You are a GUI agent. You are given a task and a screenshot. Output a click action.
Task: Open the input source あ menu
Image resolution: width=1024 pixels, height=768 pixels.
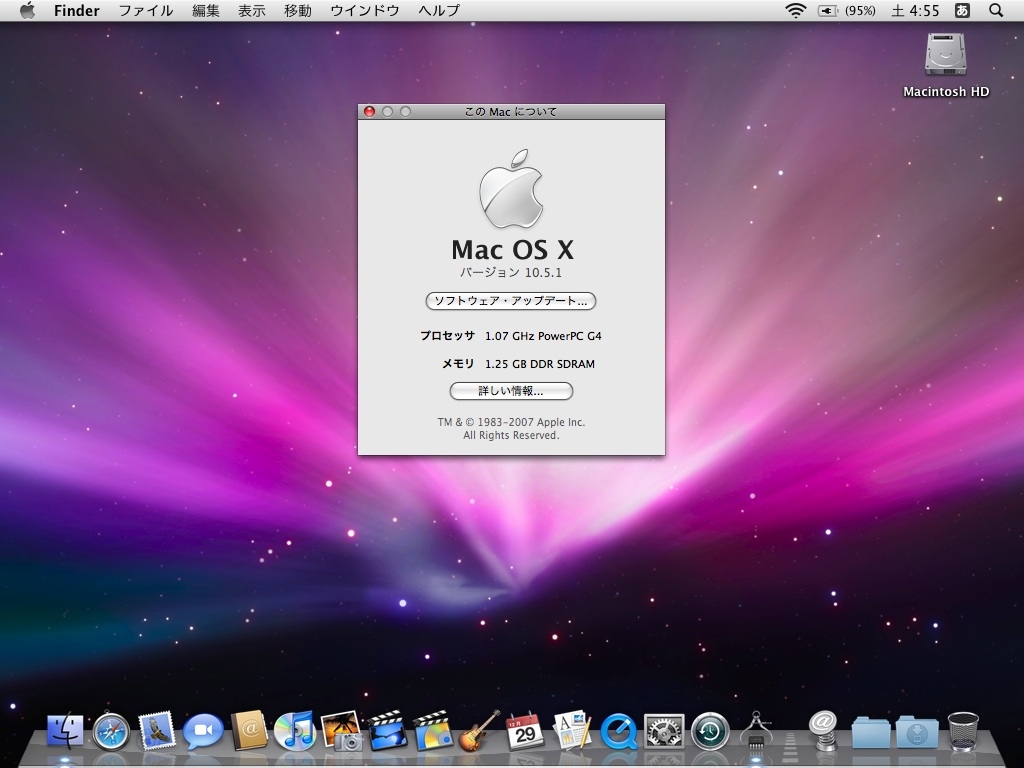[x=962, y=11]
